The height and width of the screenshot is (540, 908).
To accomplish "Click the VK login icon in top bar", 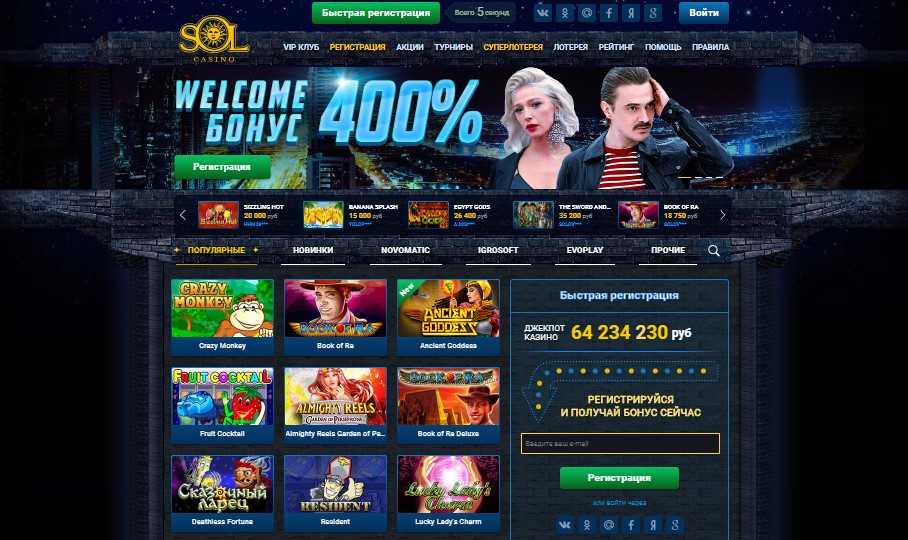I will (x=543, y=13).
